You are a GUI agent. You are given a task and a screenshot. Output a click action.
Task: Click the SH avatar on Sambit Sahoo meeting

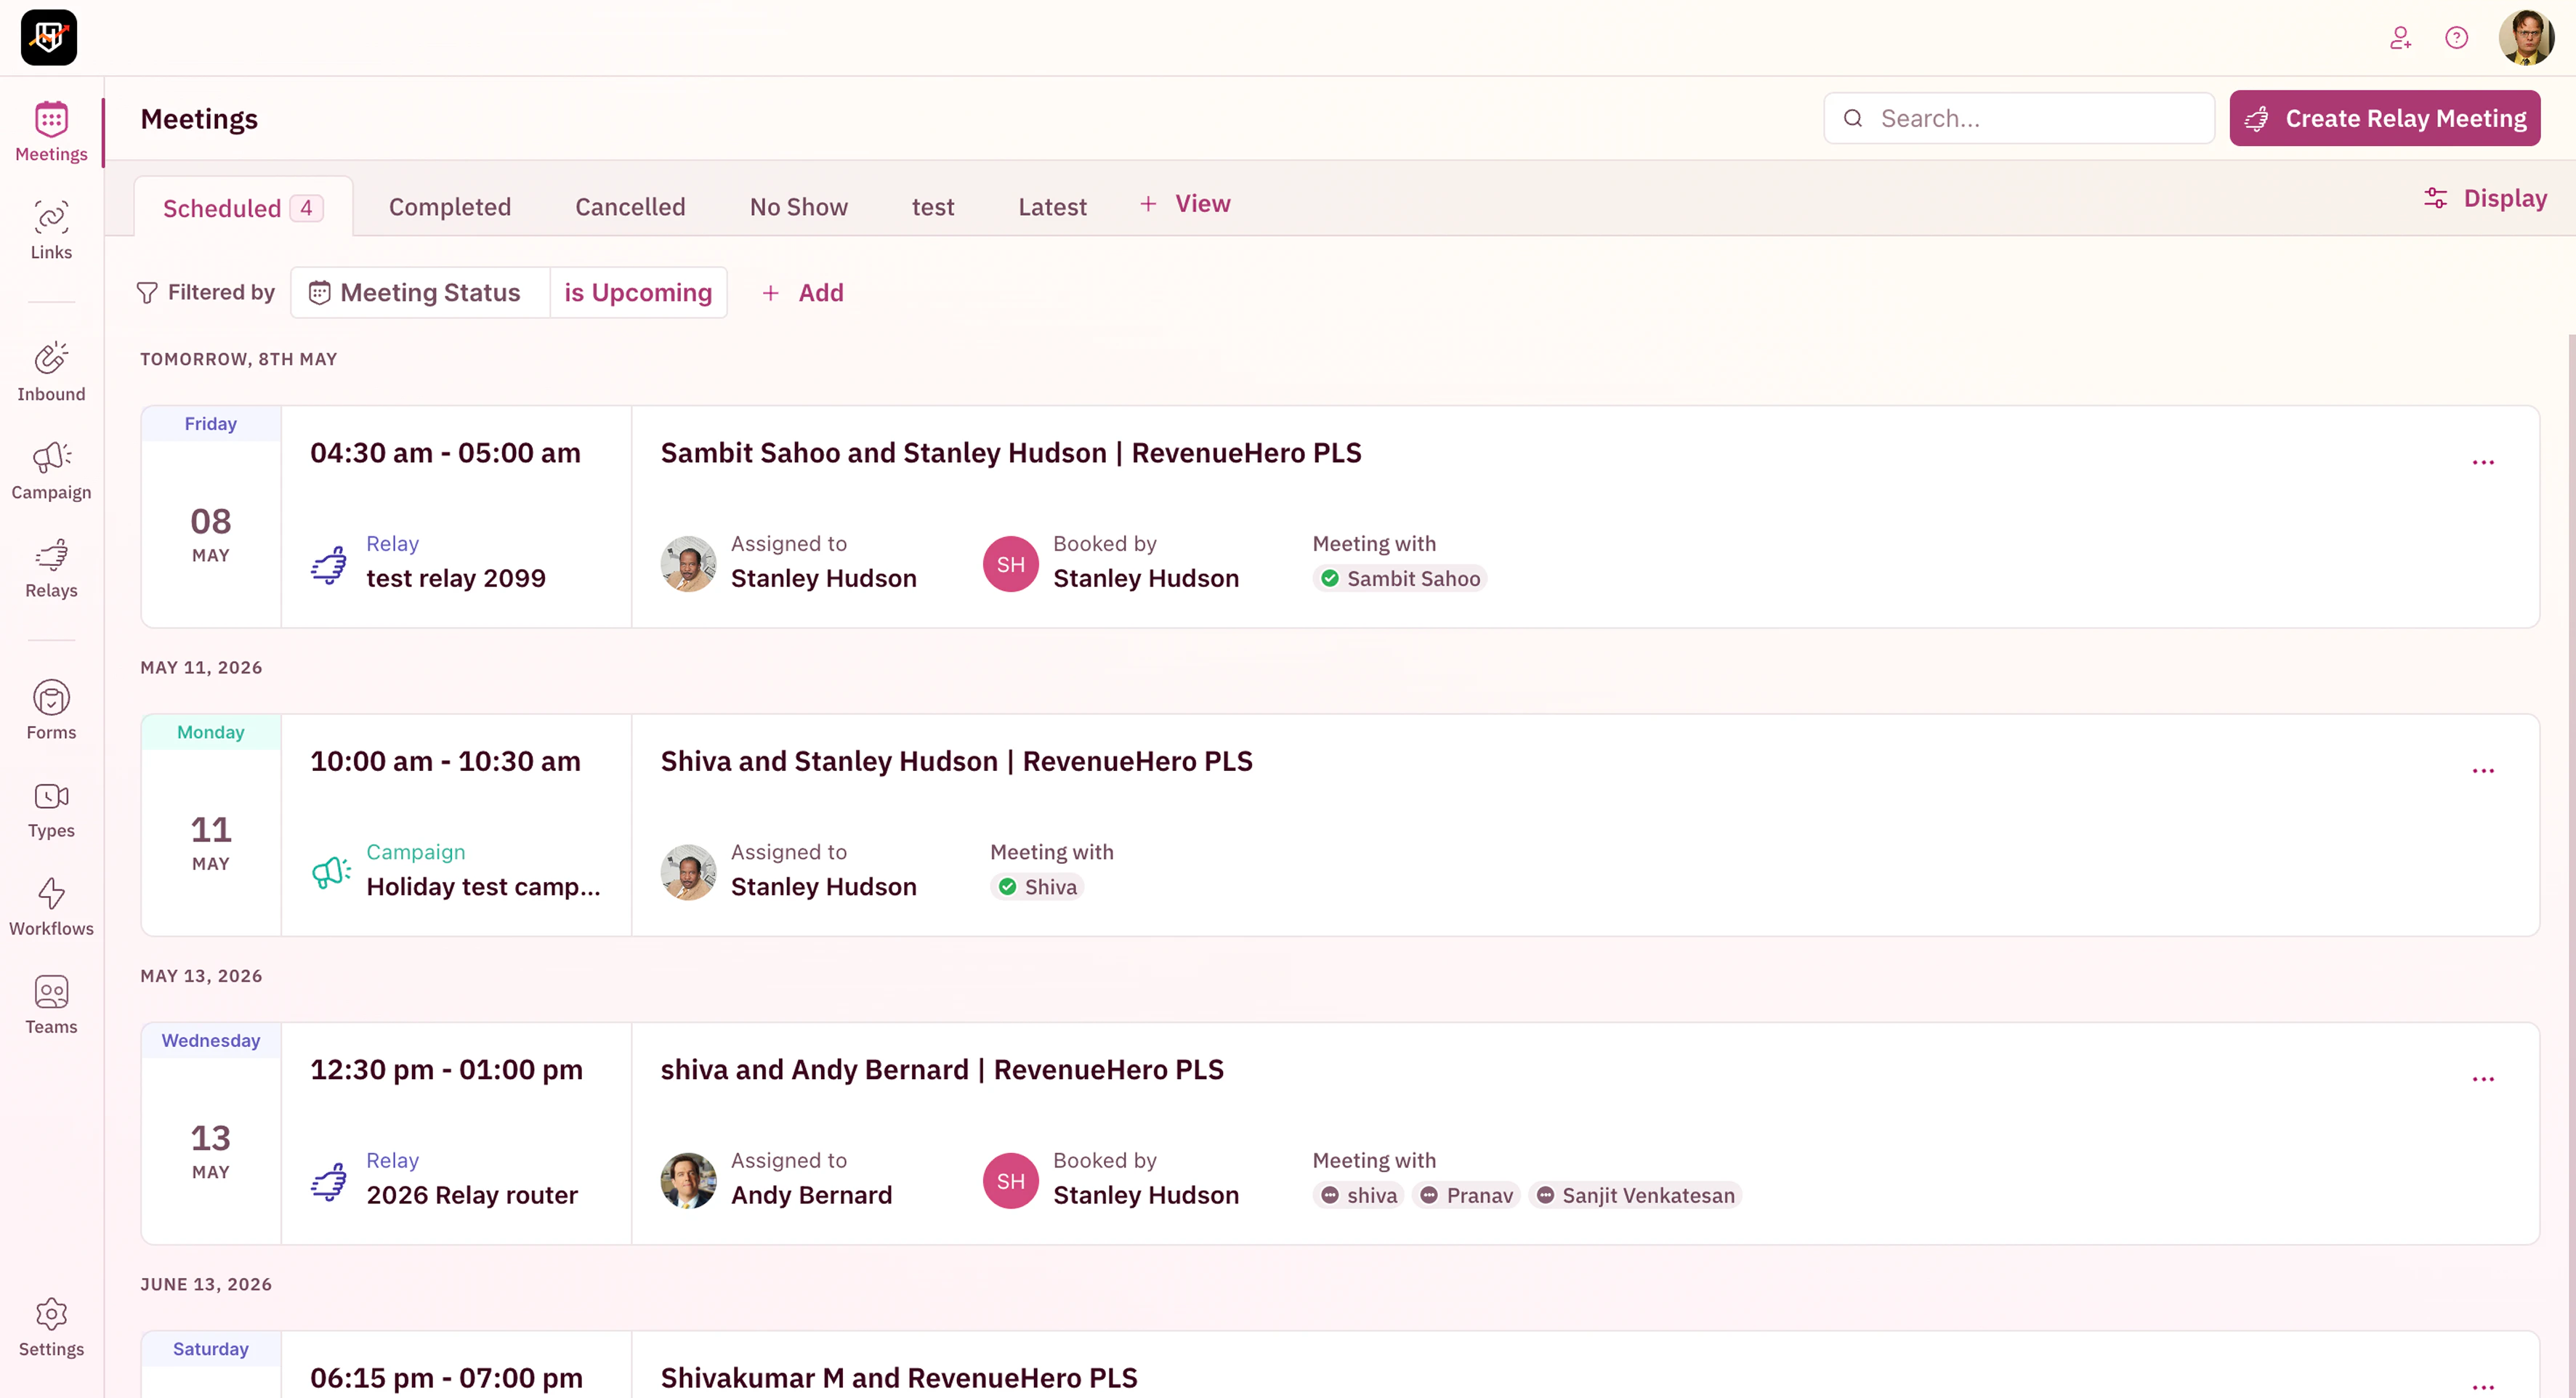1010,564
